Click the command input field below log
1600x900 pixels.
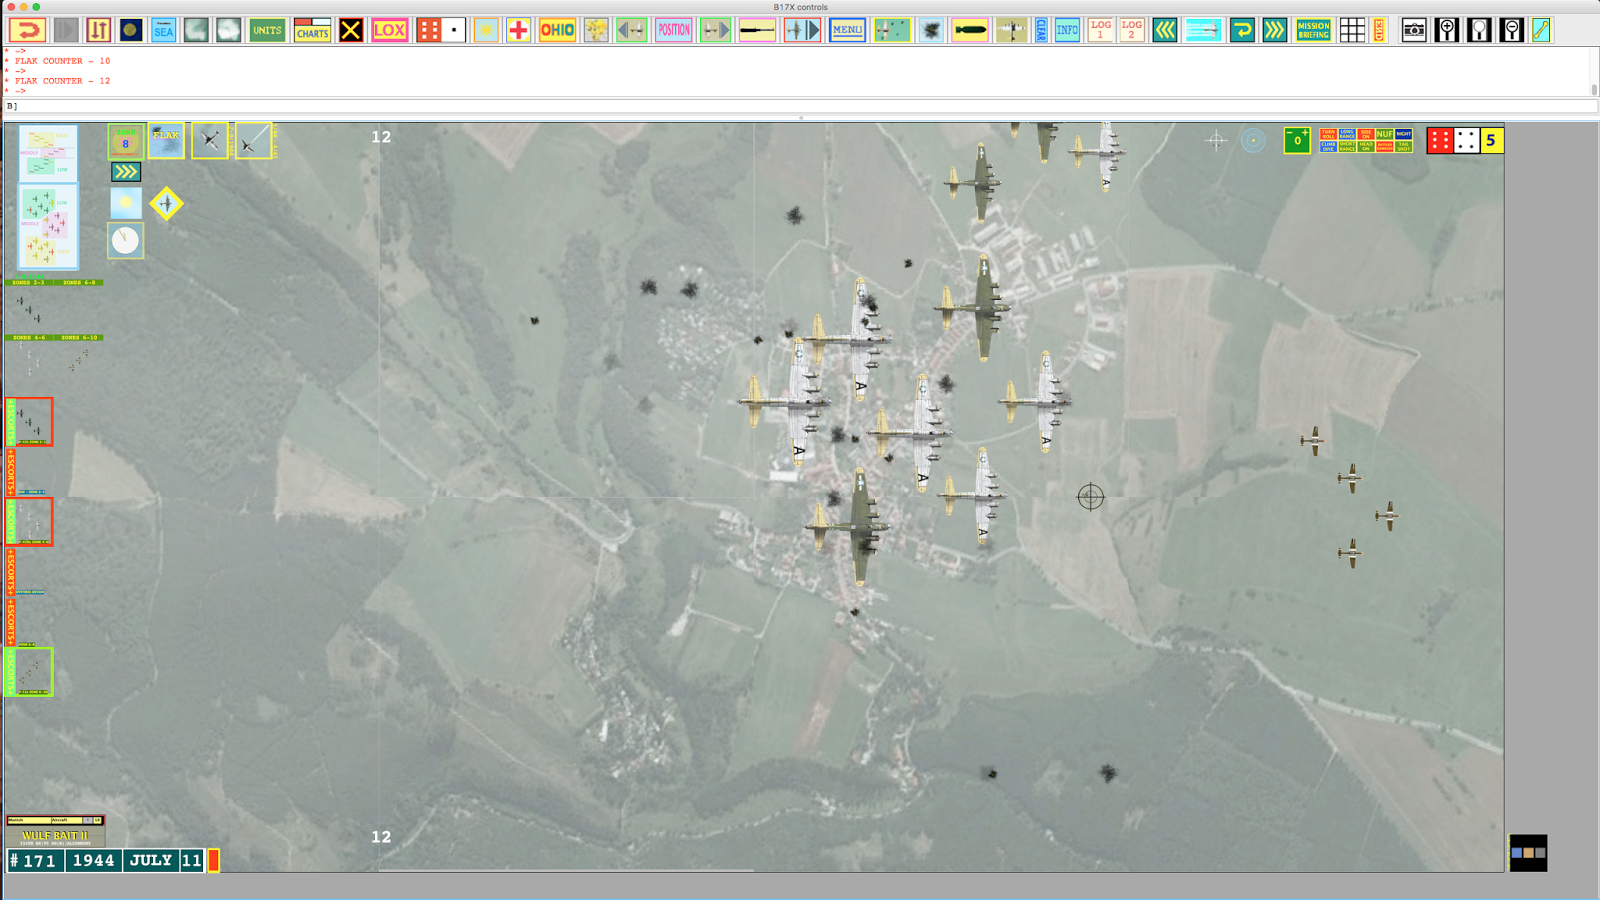pos(799,106)
